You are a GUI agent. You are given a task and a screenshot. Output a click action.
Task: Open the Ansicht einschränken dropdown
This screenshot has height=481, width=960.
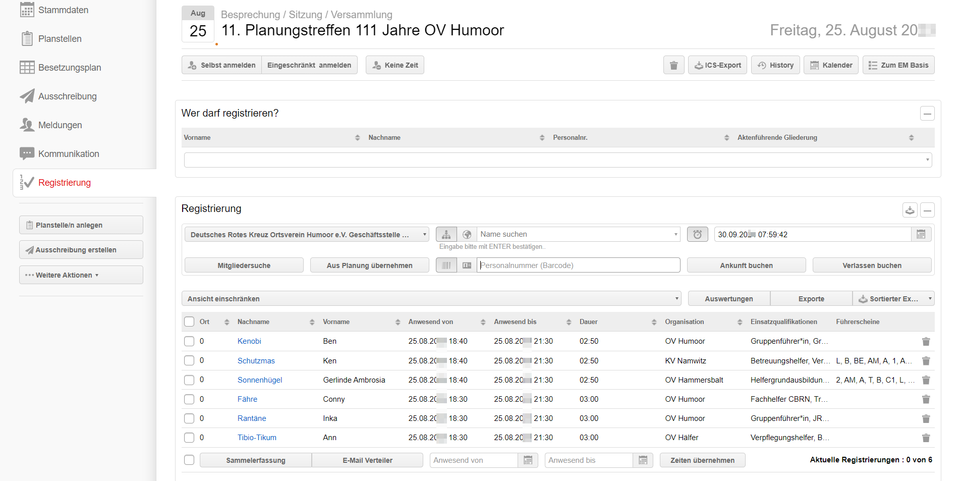432,299
